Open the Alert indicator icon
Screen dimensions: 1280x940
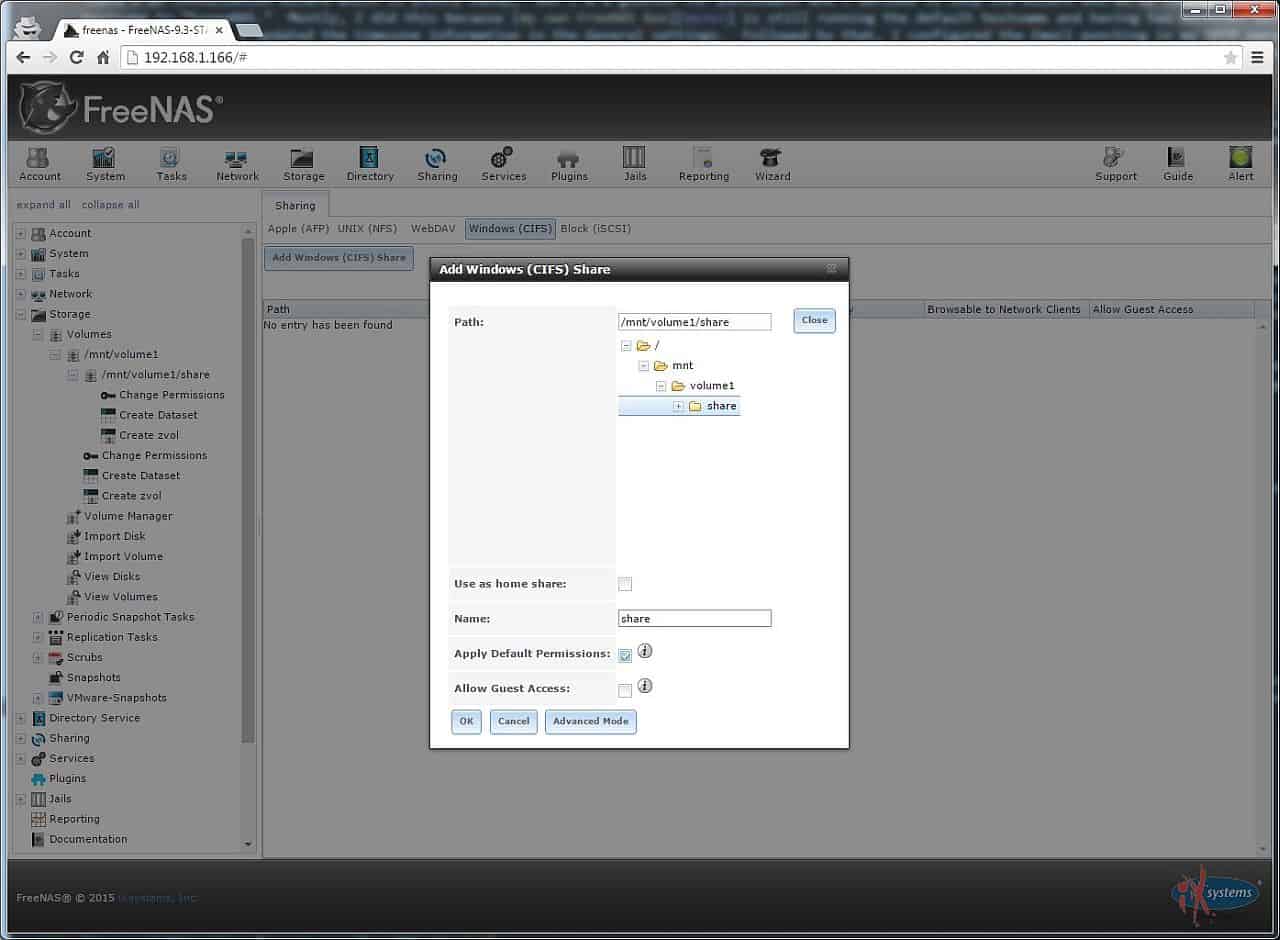pyautogui.click(x=1241, y=164)
